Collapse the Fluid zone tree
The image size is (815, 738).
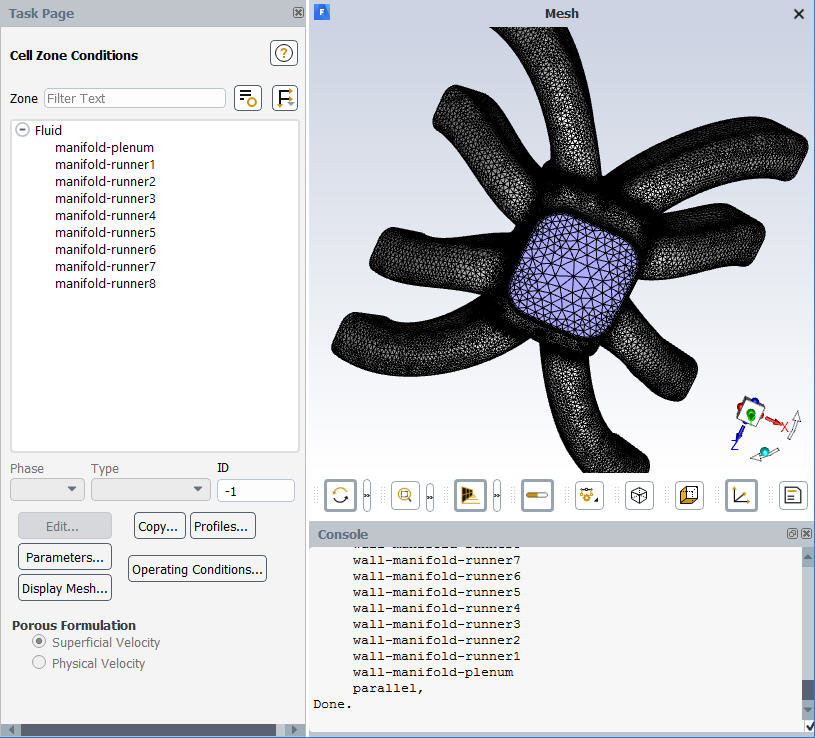[22, 130]
